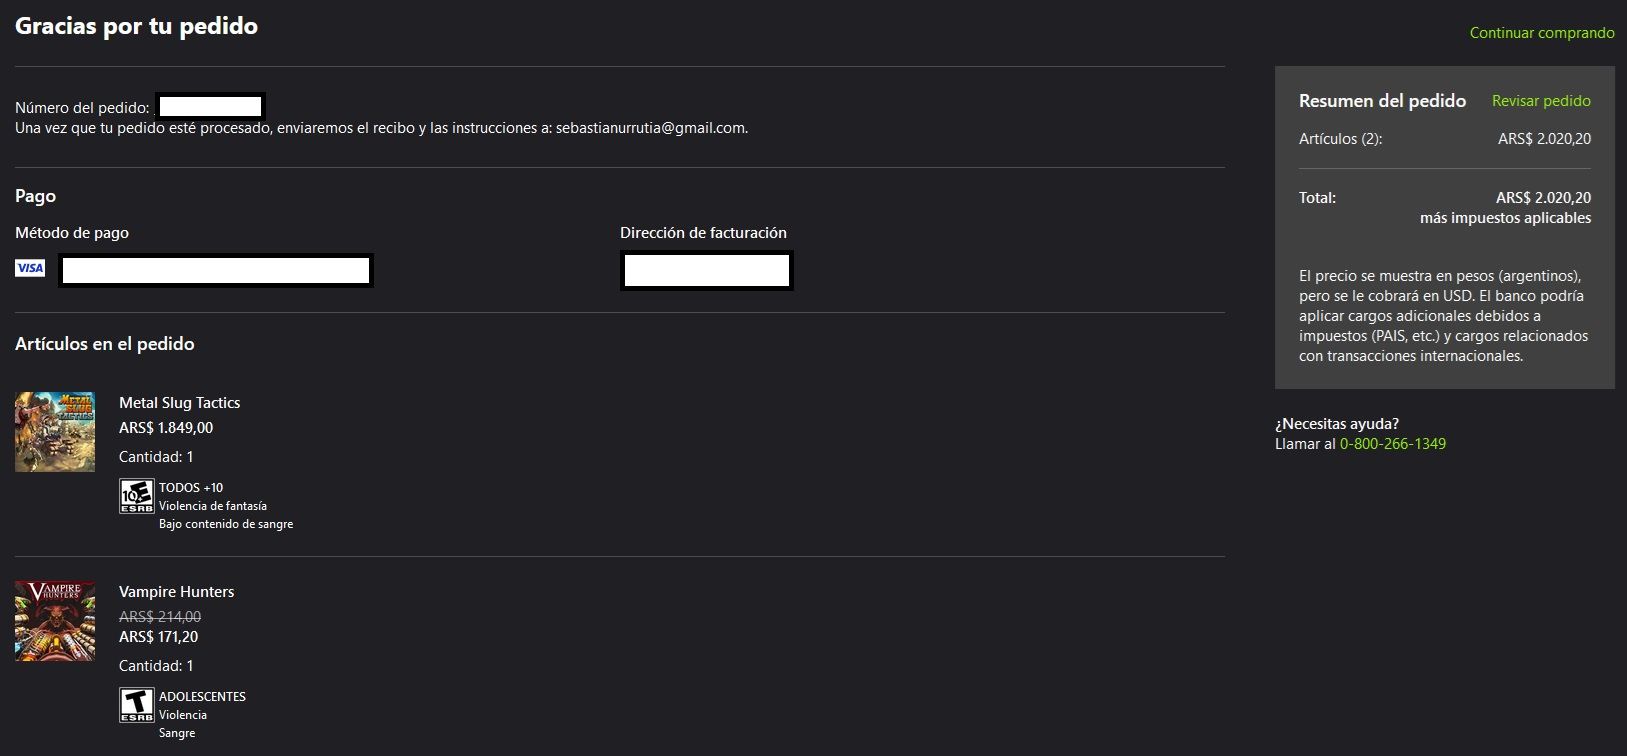Image resolution: width=1627 pixels, height=756 pixels.
Task: Click the Resumen del pedido heading
Action: click(1382, 101)
